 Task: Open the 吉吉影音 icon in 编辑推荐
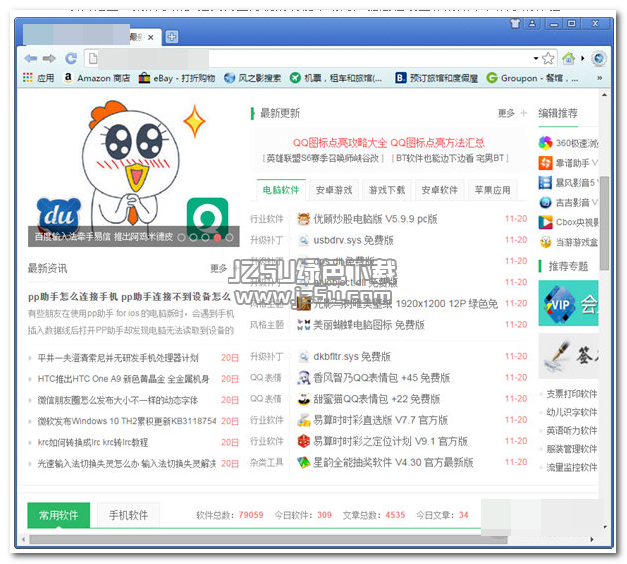(545, 202)
